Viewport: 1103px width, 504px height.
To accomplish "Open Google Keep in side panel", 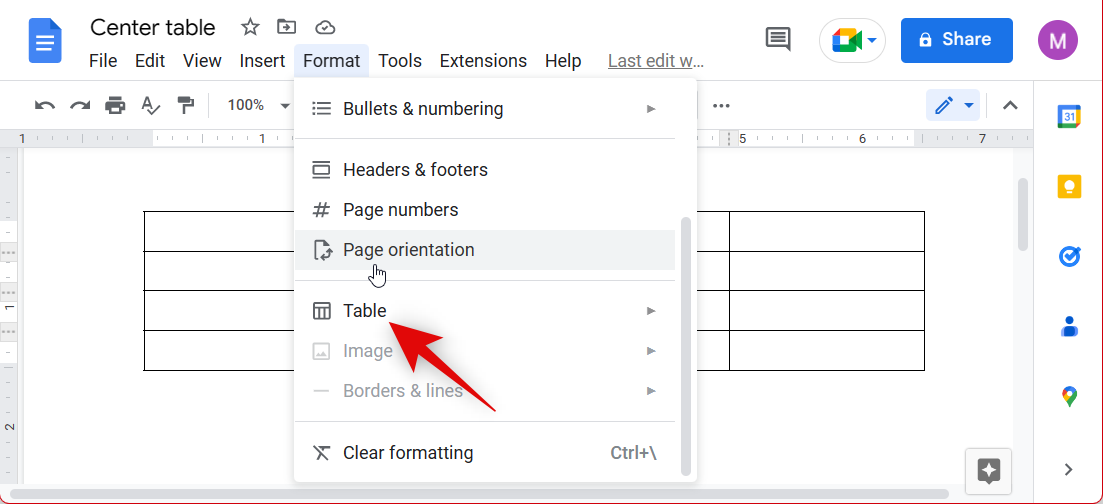I will [x=1069, y=187].
